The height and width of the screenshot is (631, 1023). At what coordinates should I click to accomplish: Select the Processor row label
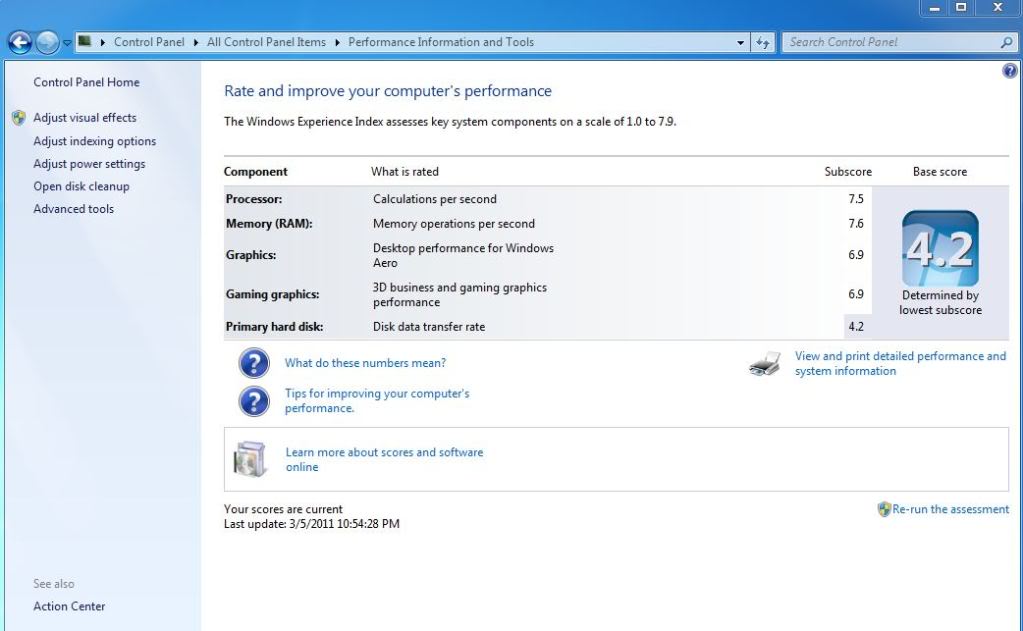[254, 199]
